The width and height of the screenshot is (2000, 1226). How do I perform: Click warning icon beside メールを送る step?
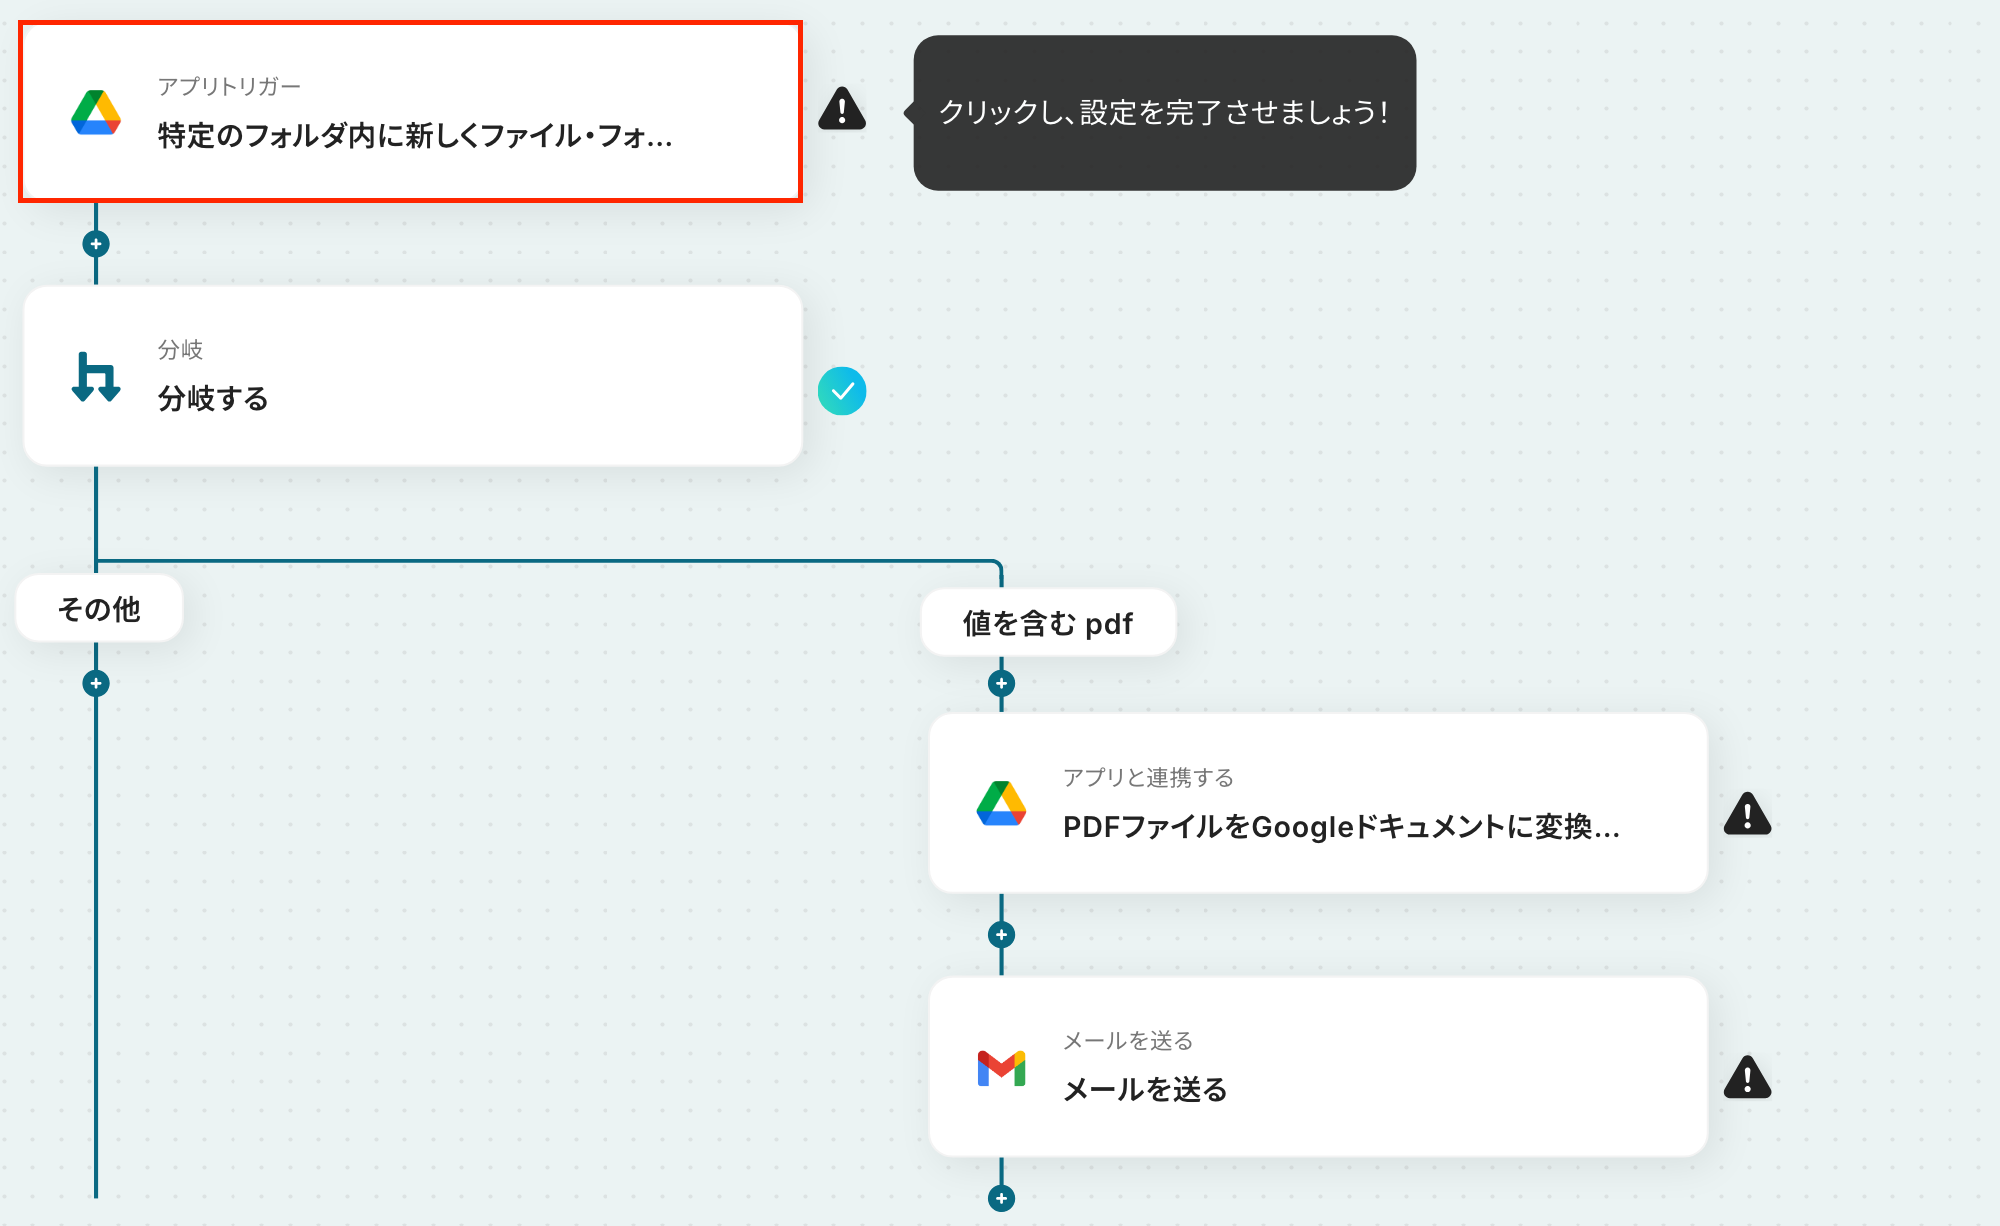click(1747, 1078)
